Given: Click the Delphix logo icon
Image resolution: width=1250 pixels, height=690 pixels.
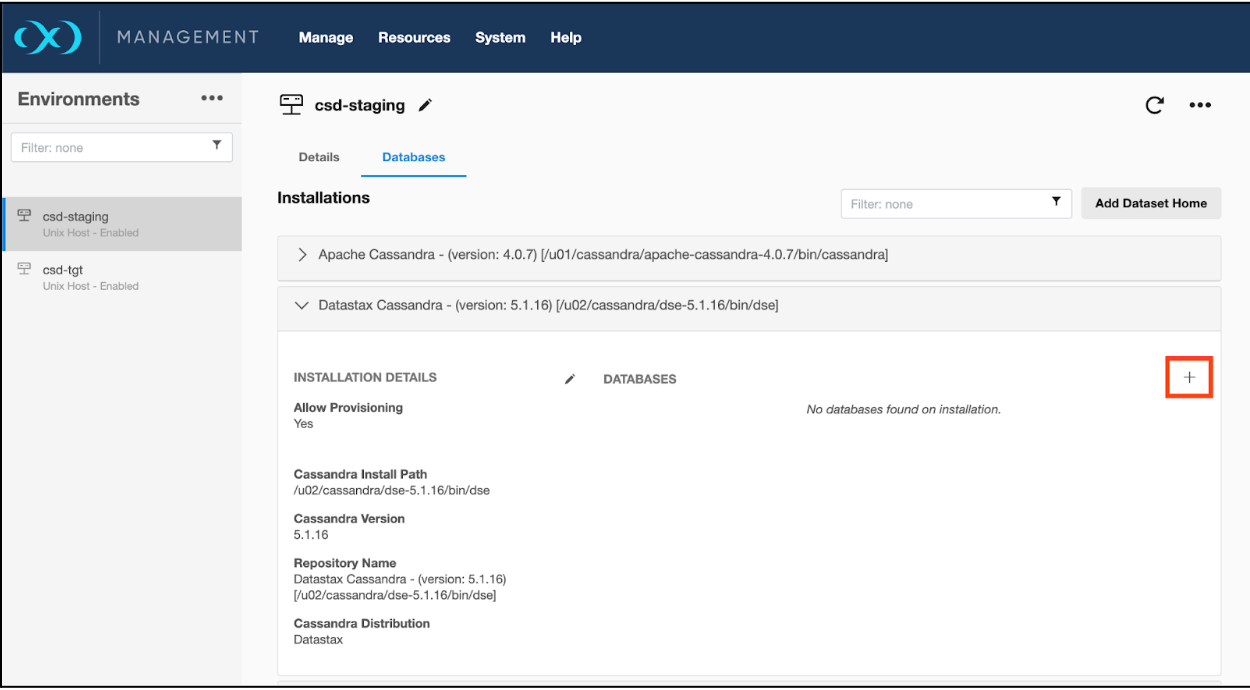Looking at the screenshot, I should pyautogui.click(x=48, y=37).
